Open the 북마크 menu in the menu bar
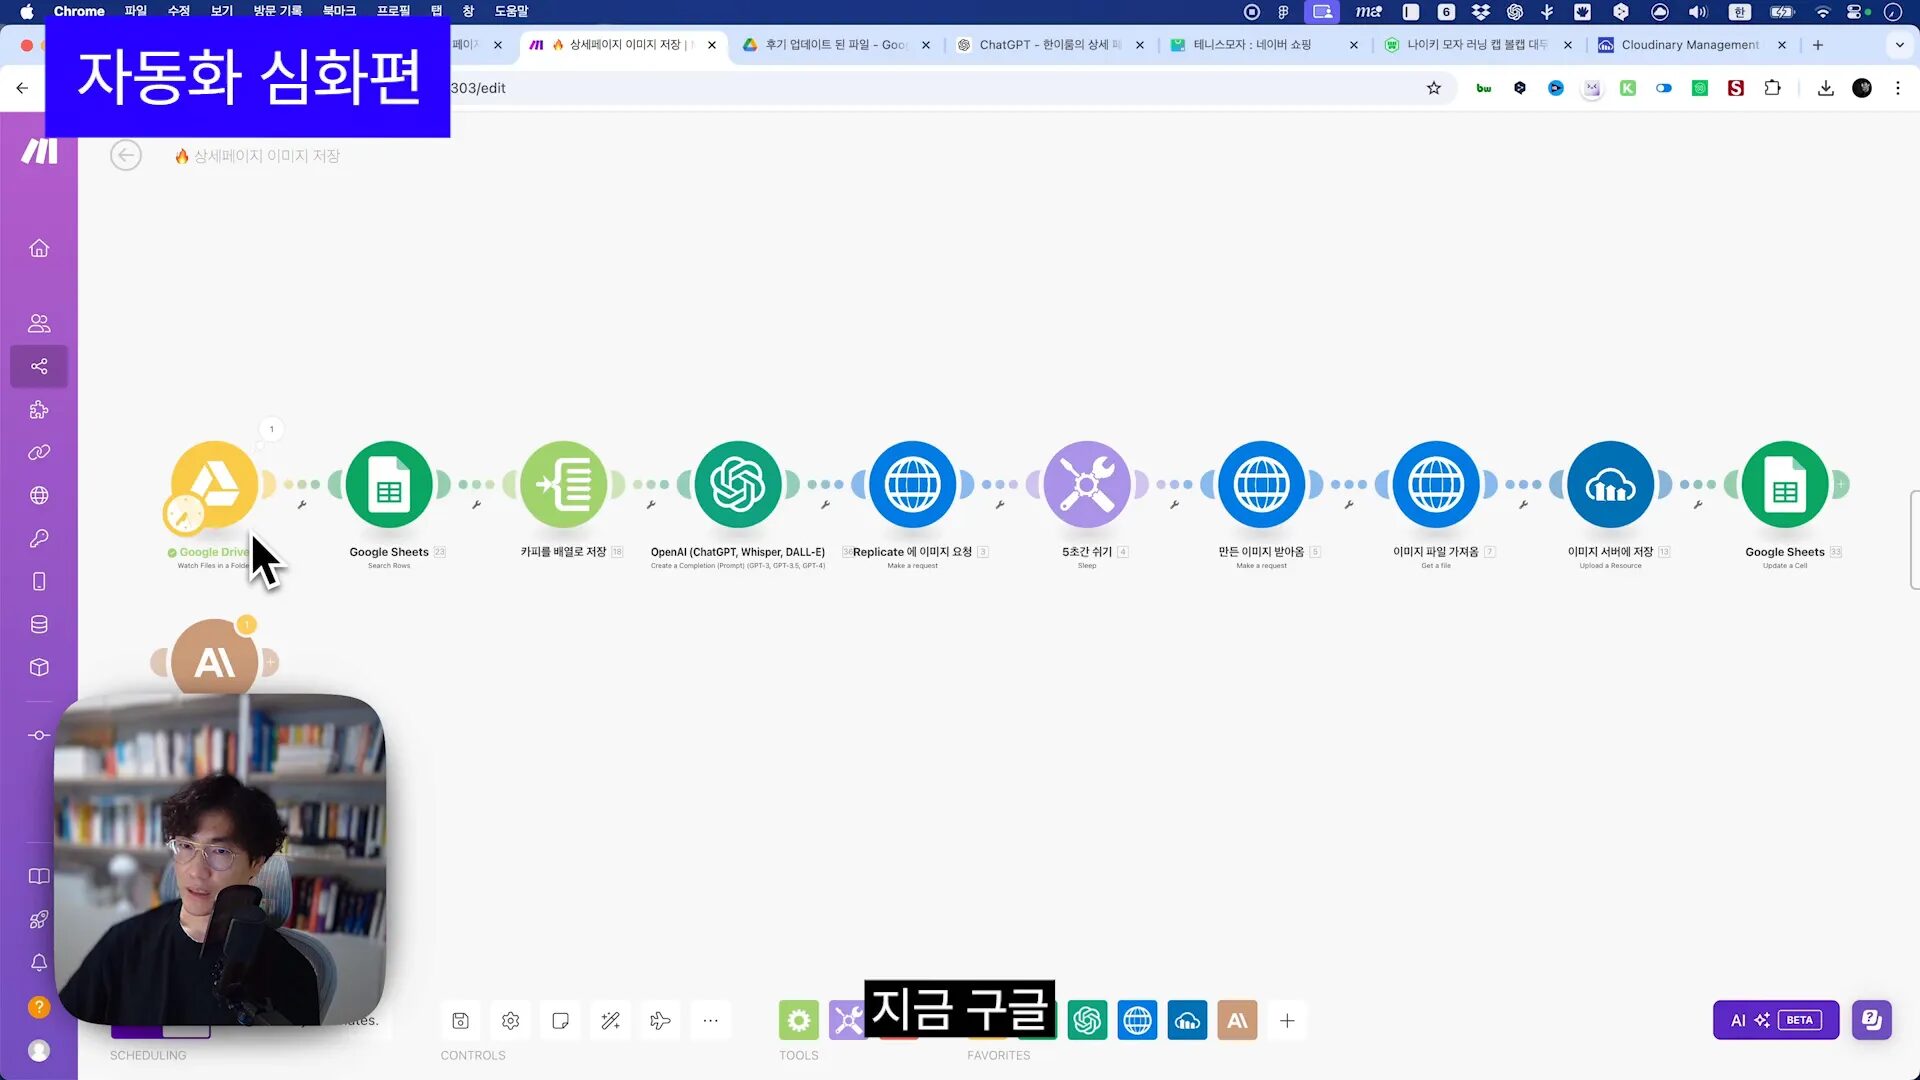Screen dimensions: 1920x1080 coord(339,11)
